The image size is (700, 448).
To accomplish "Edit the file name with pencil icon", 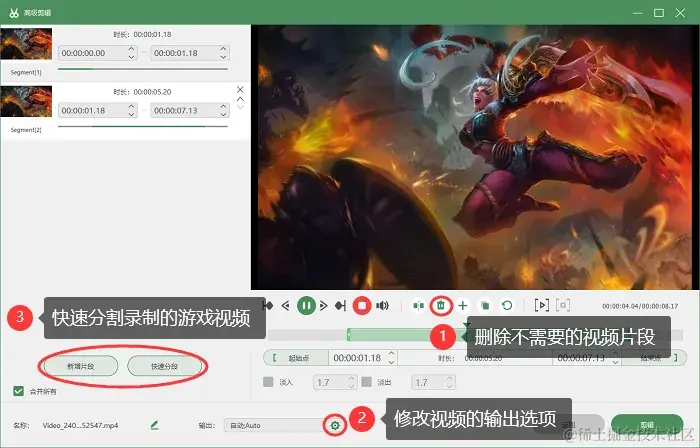I will coord(154,425).
